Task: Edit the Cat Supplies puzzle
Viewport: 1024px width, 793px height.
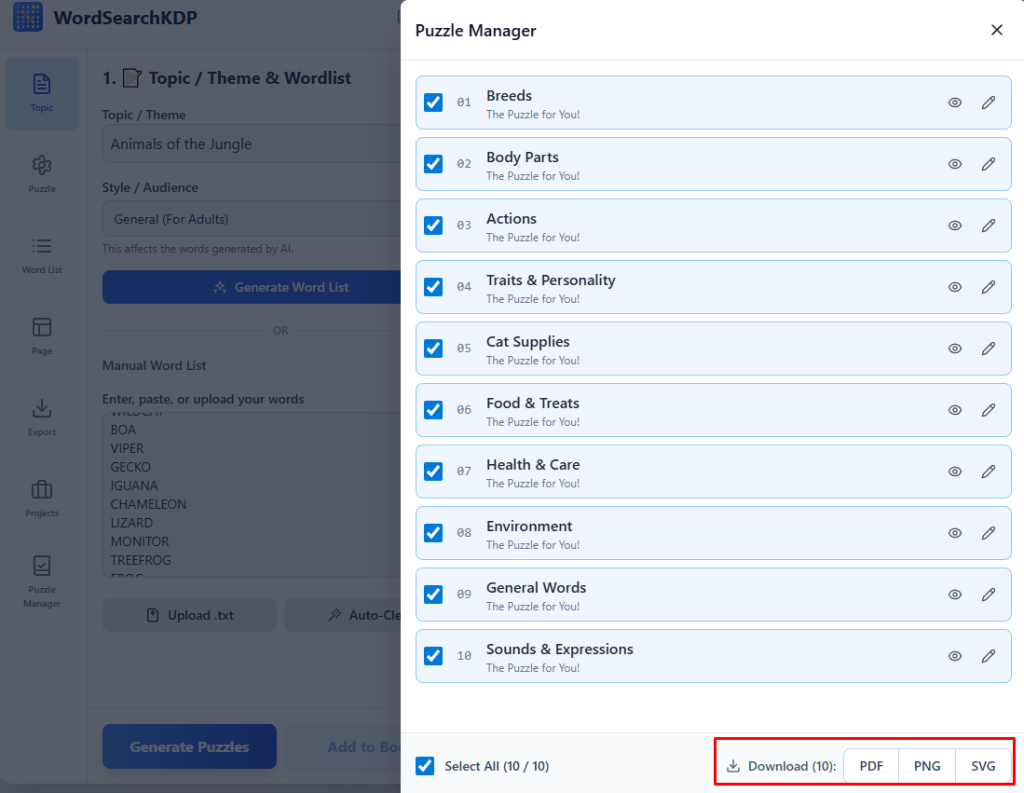Action: (988, 348)
